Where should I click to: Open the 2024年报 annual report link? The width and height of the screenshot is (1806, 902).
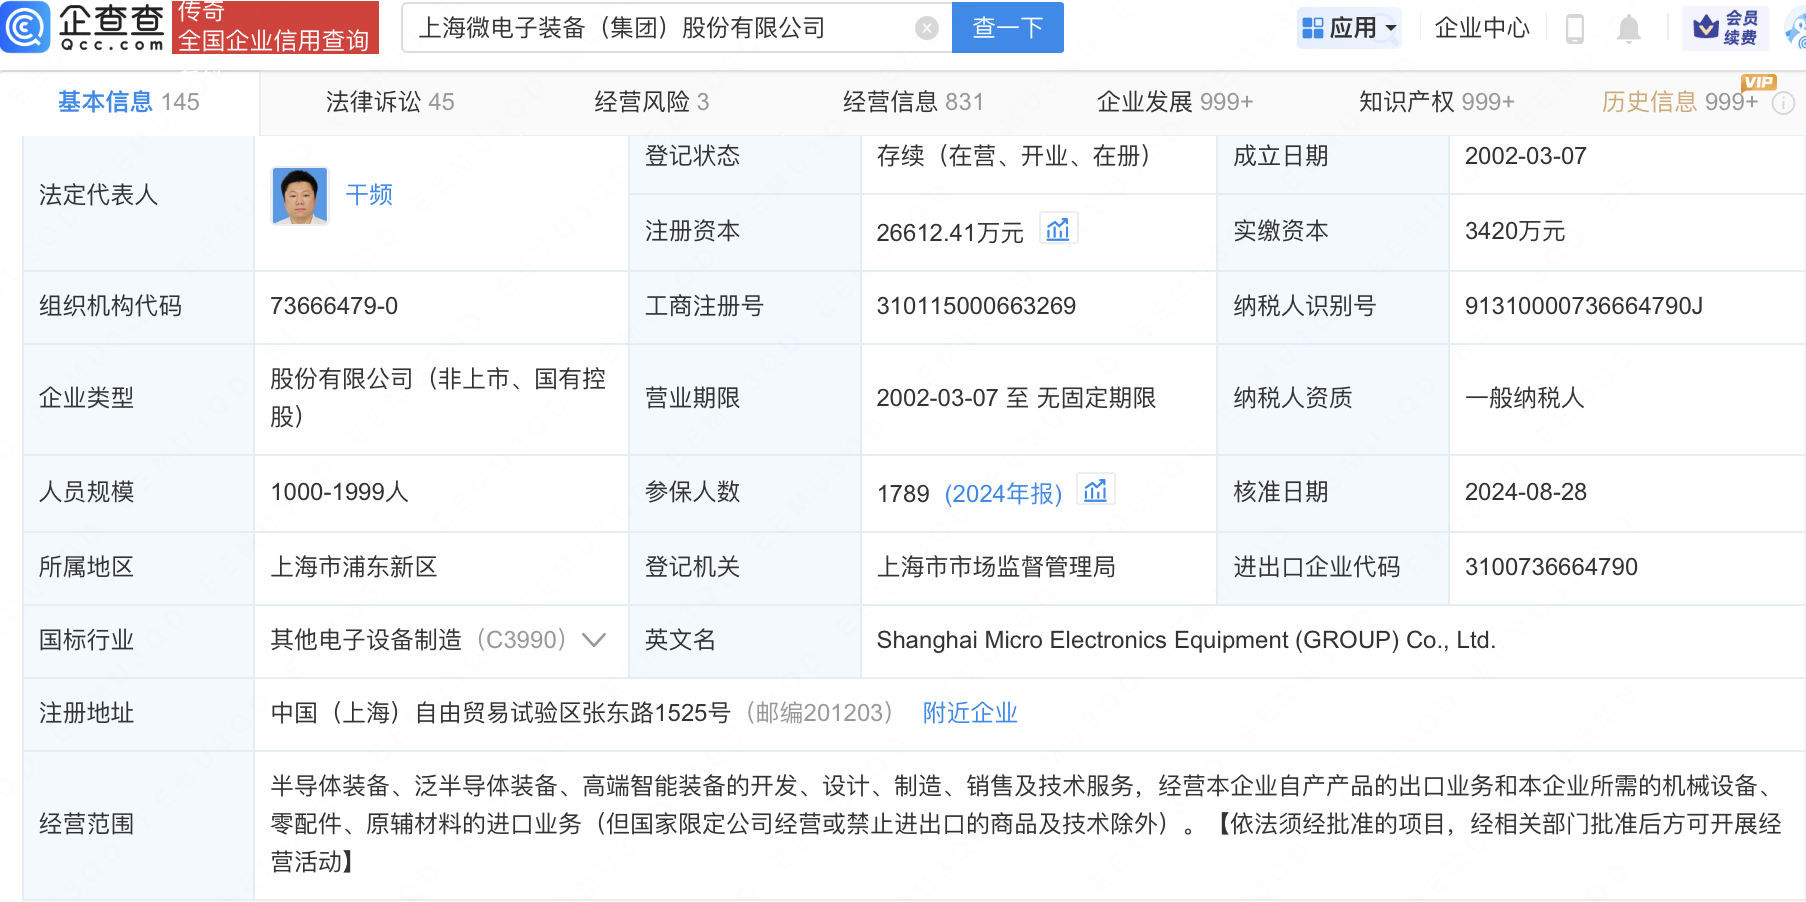(1003, 493)
